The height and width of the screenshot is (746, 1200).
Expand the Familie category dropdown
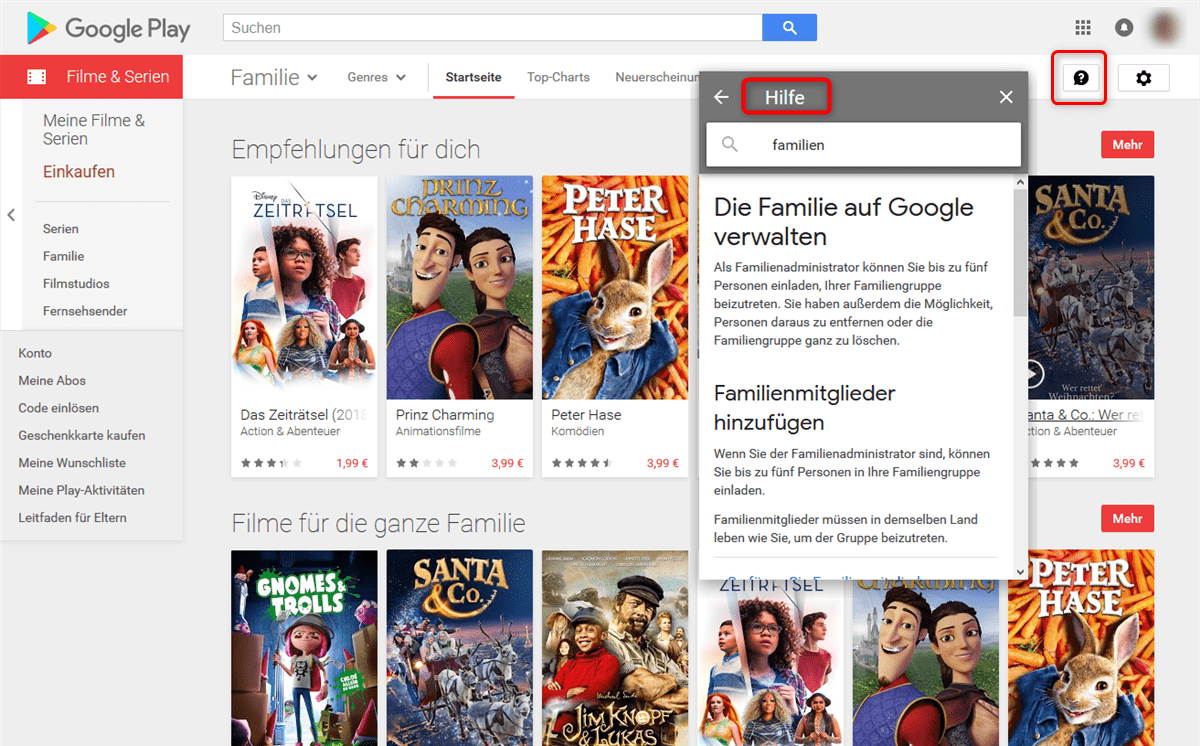pos(274,77)
